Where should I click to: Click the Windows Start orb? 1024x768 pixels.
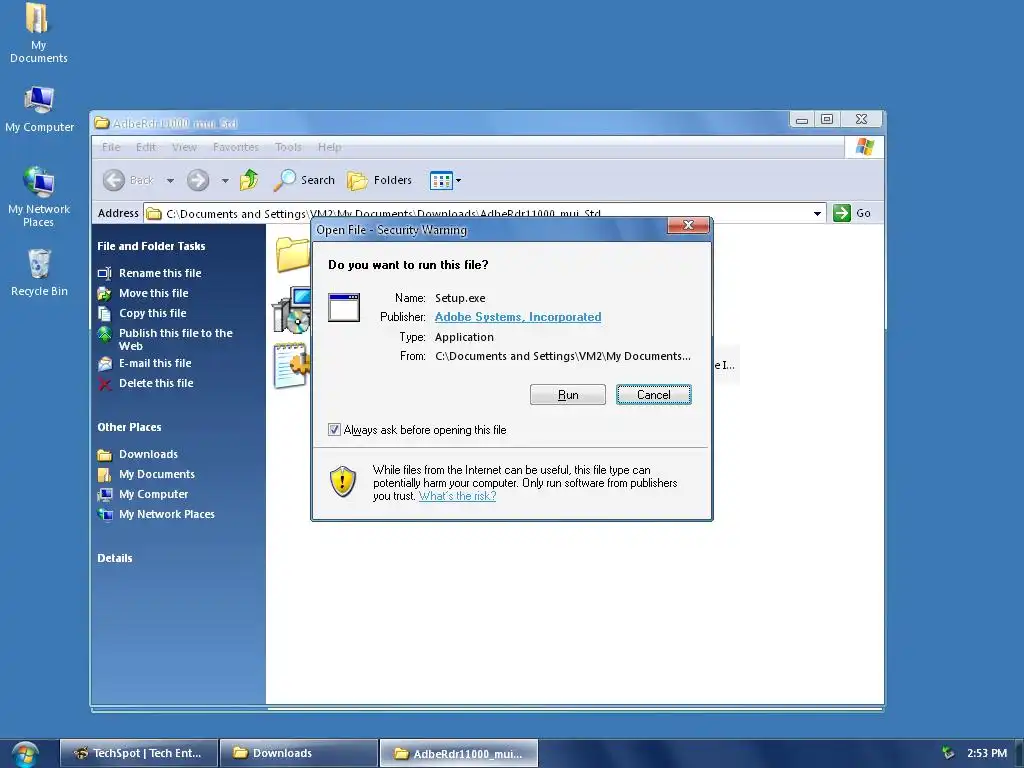[x=24, y=754]
